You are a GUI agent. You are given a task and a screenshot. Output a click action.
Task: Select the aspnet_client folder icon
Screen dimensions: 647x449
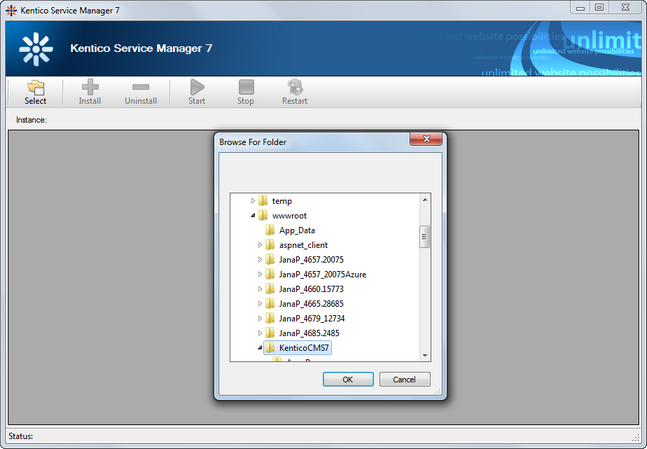point(270,245)
